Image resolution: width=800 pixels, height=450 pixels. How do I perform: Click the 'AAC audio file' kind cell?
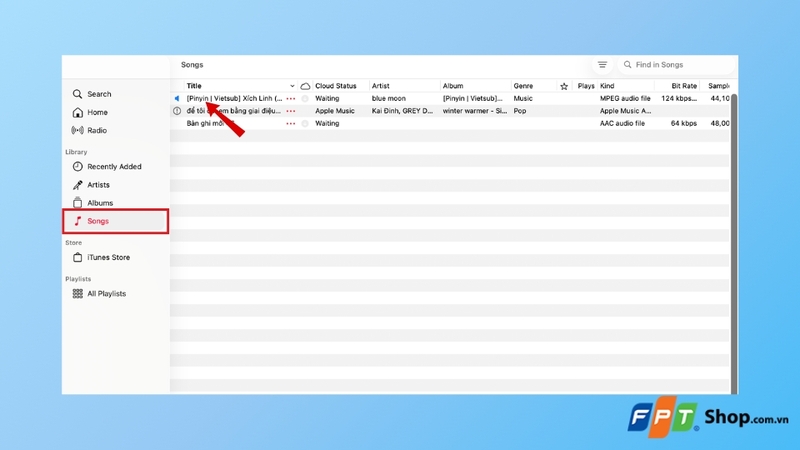pyautogui.click(x=622, y=123)
